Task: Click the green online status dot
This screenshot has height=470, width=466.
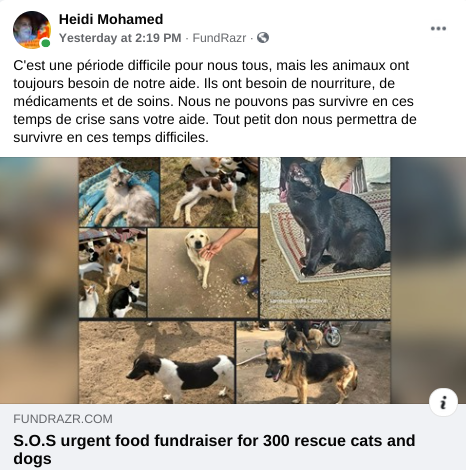Action: [46, 43]
